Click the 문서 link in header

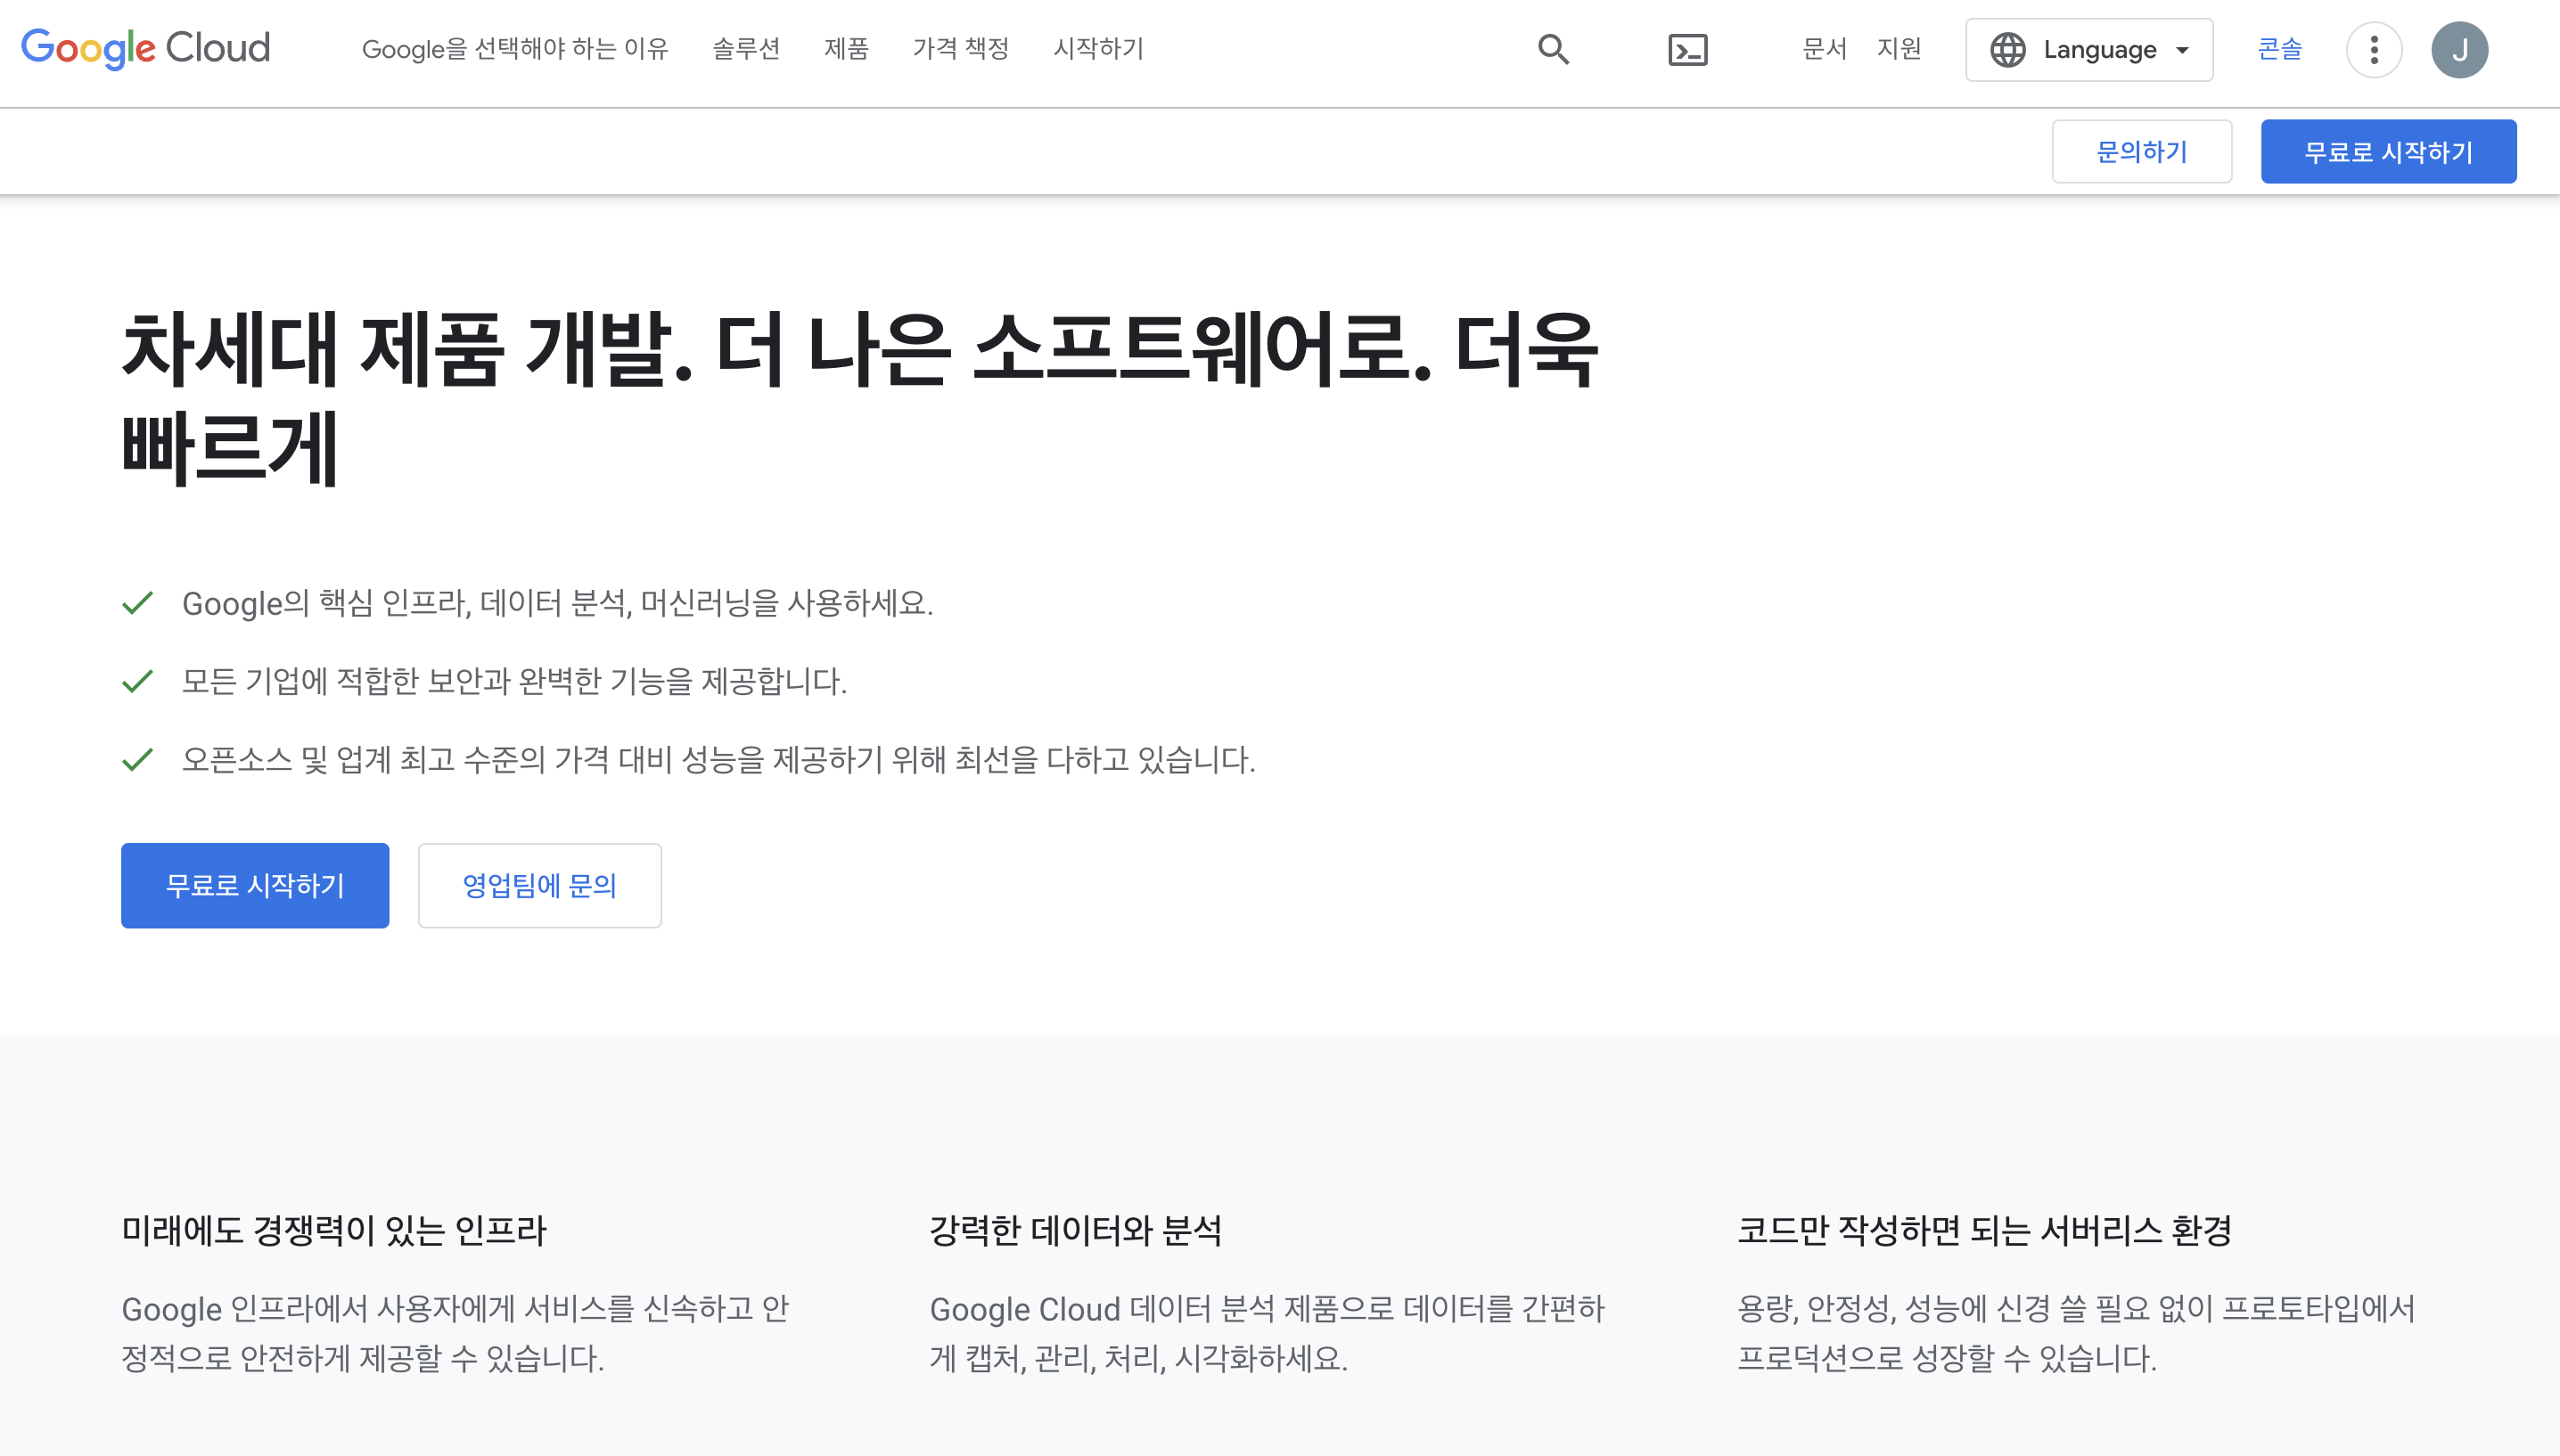click(x=1824, y=48)
